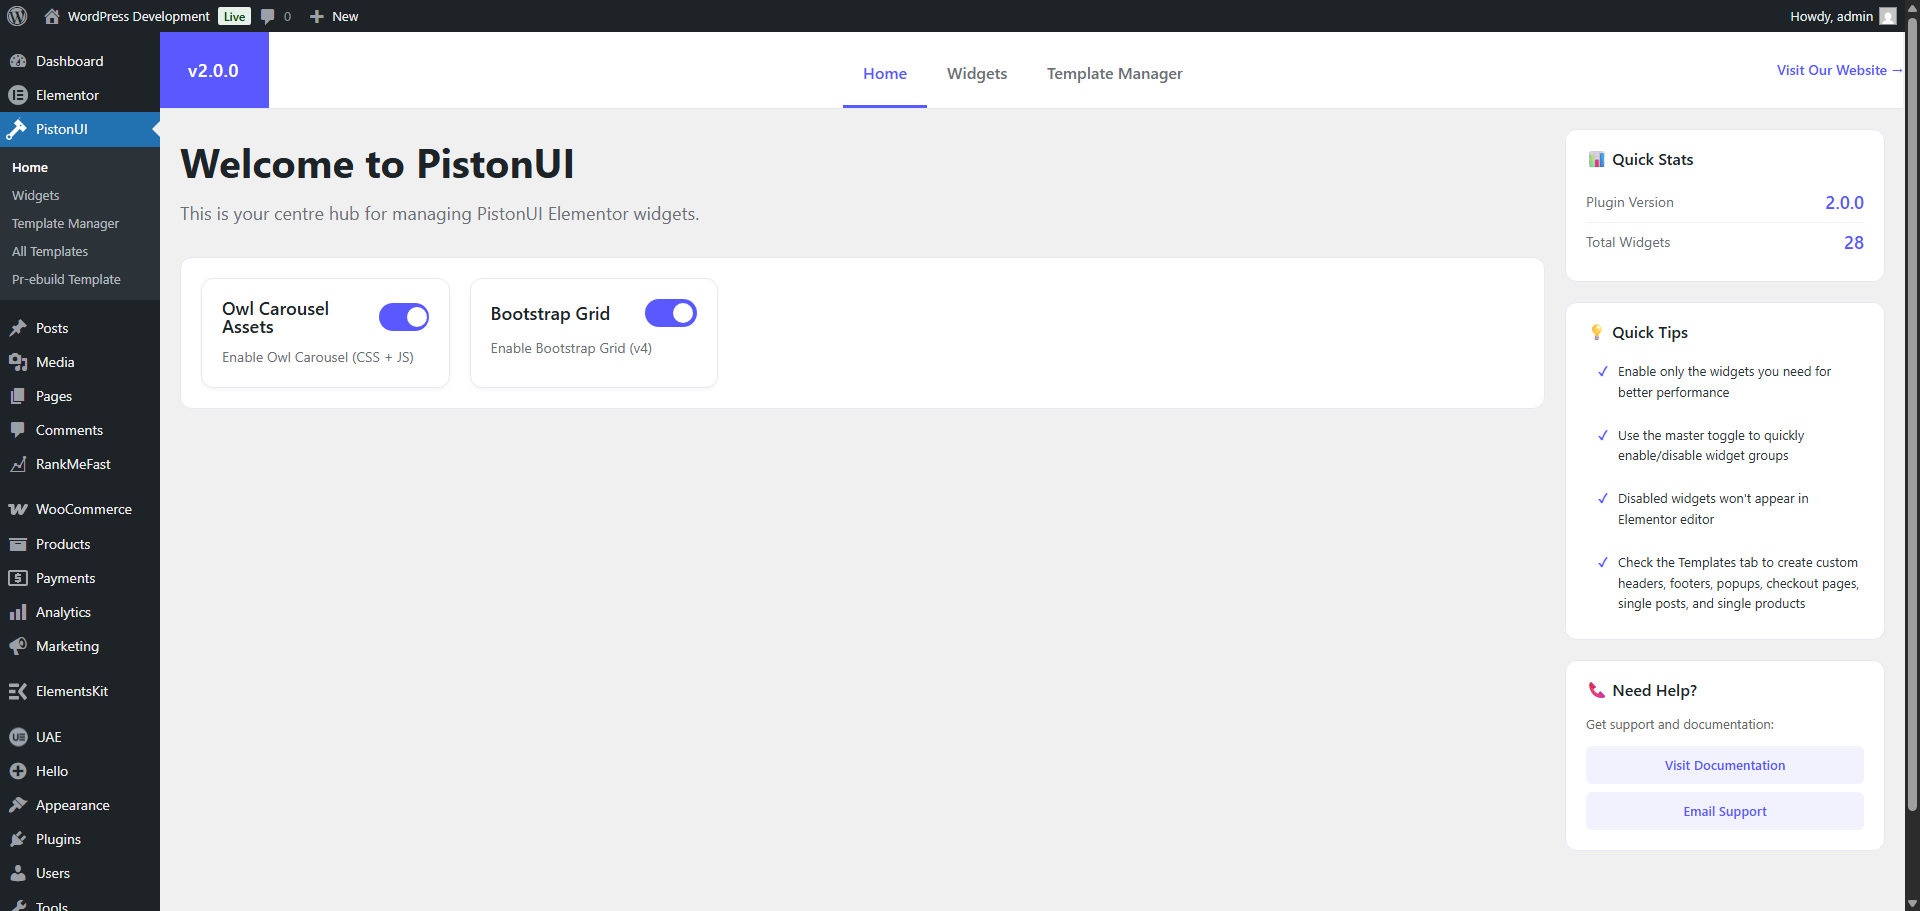Click the Quick Tips heading
Image resolution: width=1920 pixels, height=911 pixels.
[x=1650, y=332]
